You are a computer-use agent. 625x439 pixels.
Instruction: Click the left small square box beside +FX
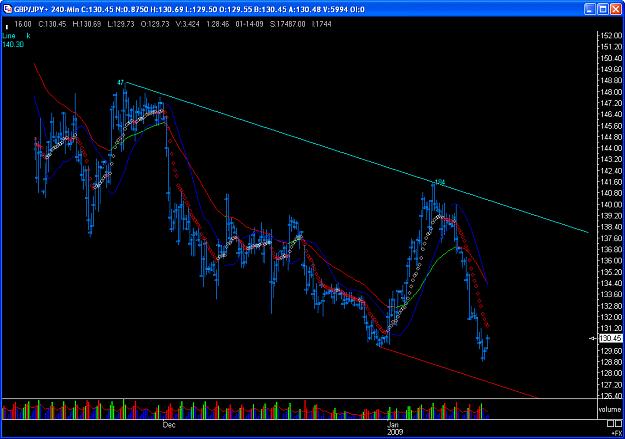click(x=610, y=423)
